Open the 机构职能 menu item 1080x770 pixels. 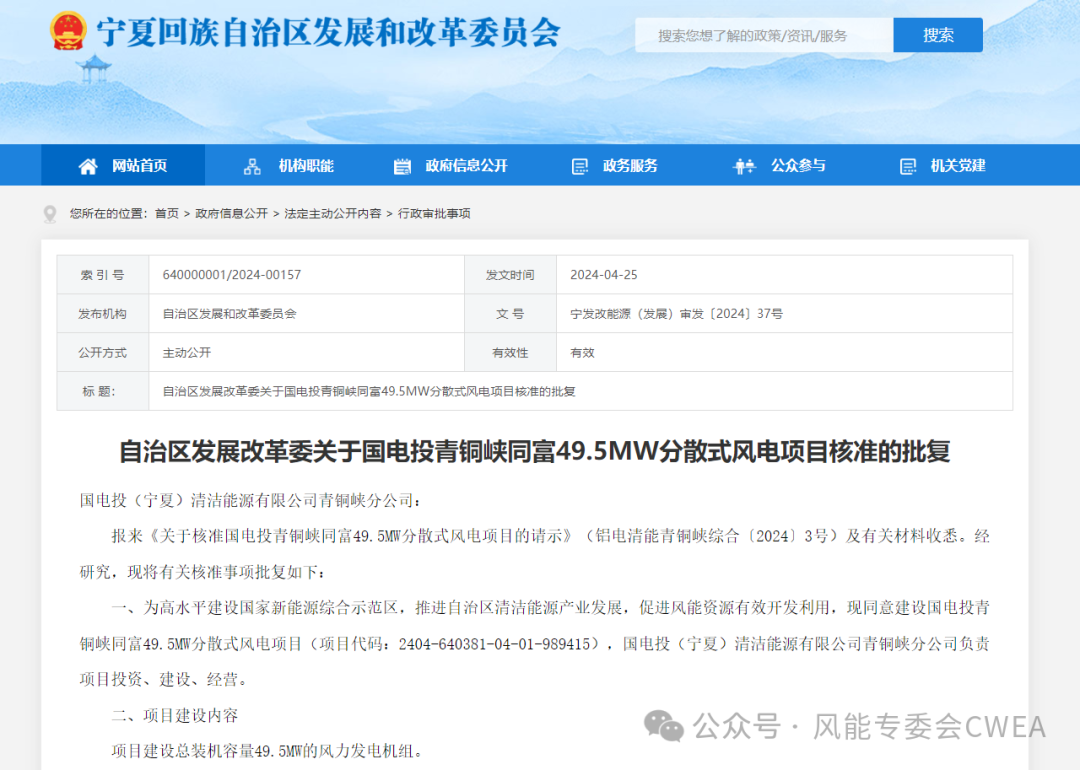tap(306, 166)
